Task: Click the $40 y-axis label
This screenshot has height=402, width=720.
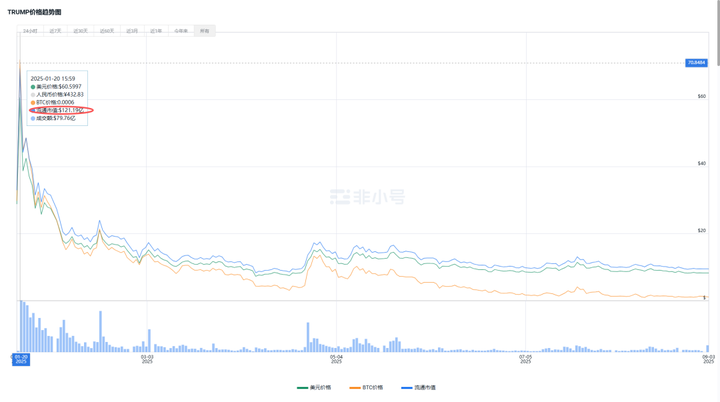Action: [702, 163]
